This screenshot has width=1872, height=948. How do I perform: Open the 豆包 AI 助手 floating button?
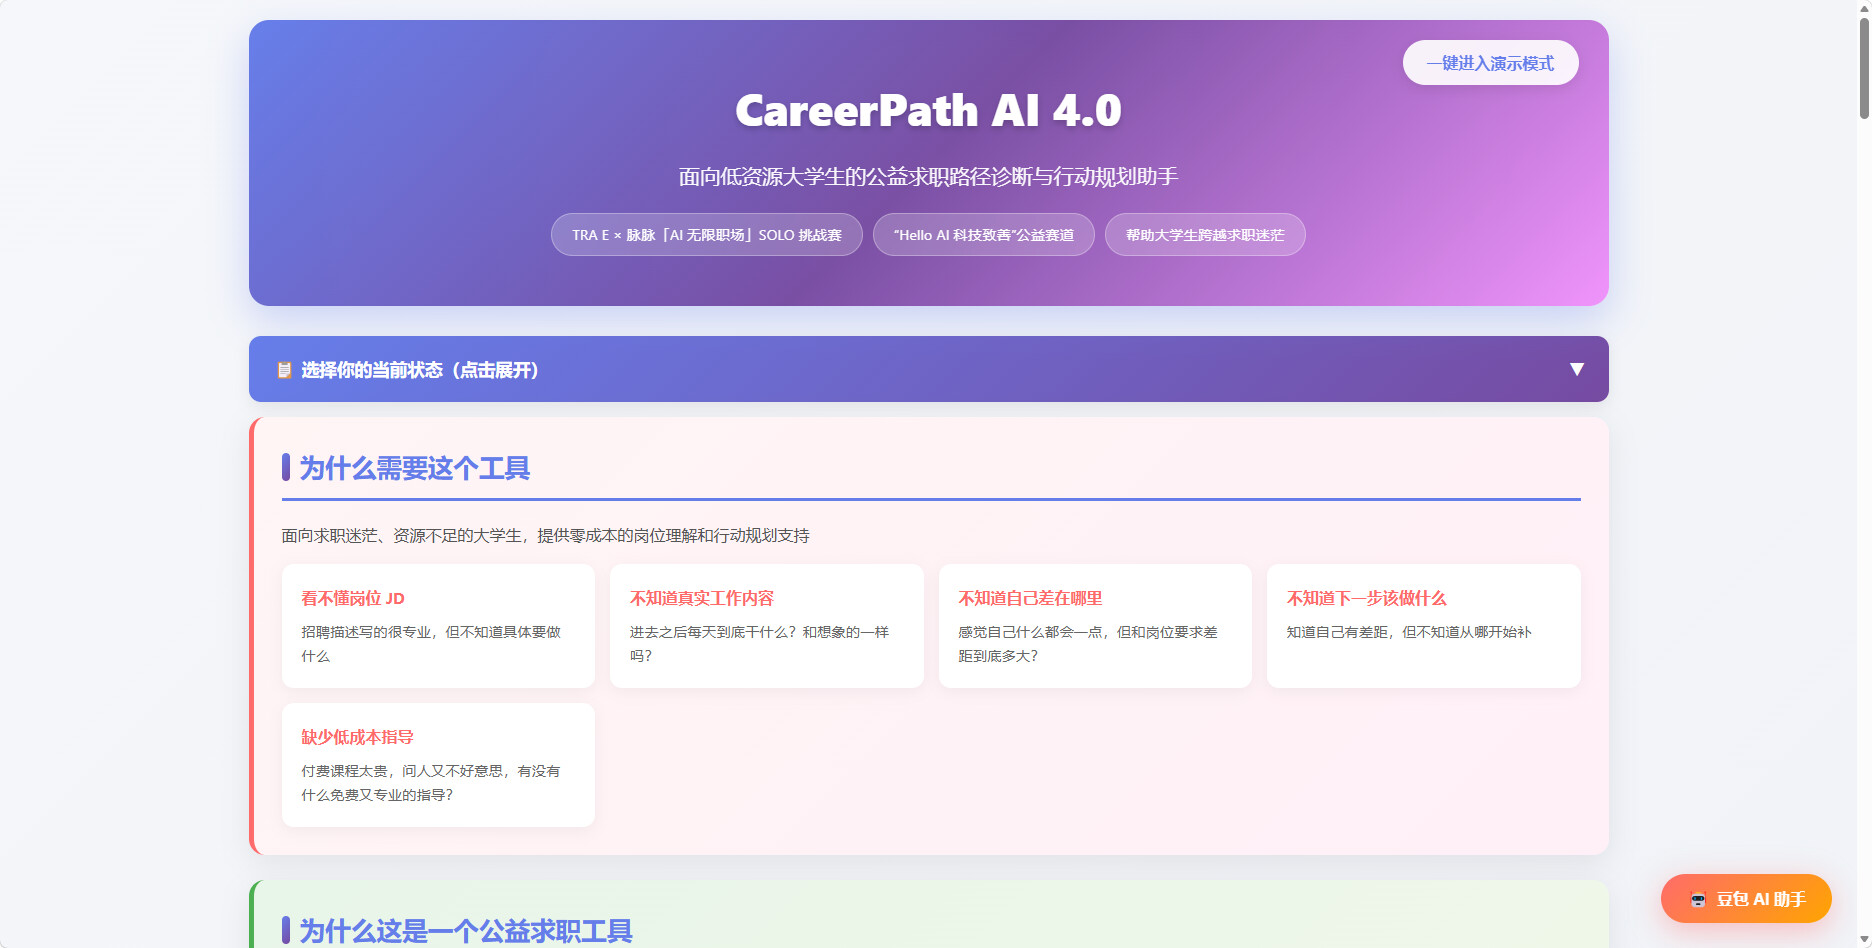click(1746, 899)
